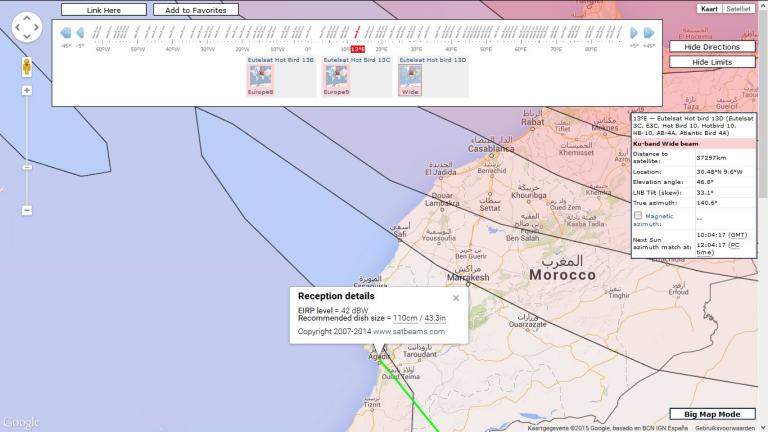The width and height of the screenshot is (768, 432).
Task: Shift 5° east with right arrow
Action: 633,33
